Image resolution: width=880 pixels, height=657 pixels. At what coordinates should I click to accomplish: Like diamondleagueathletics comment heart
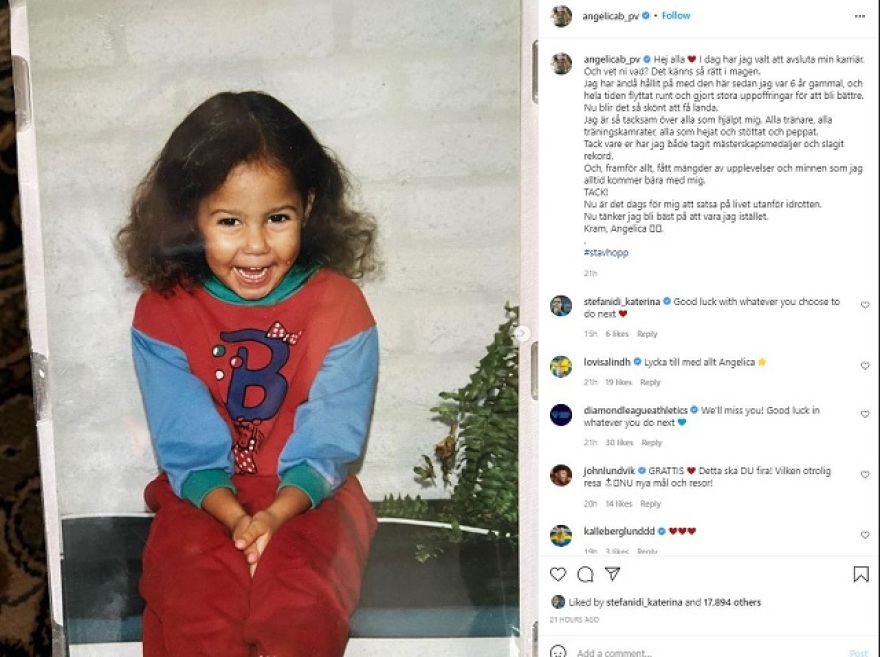865,414
